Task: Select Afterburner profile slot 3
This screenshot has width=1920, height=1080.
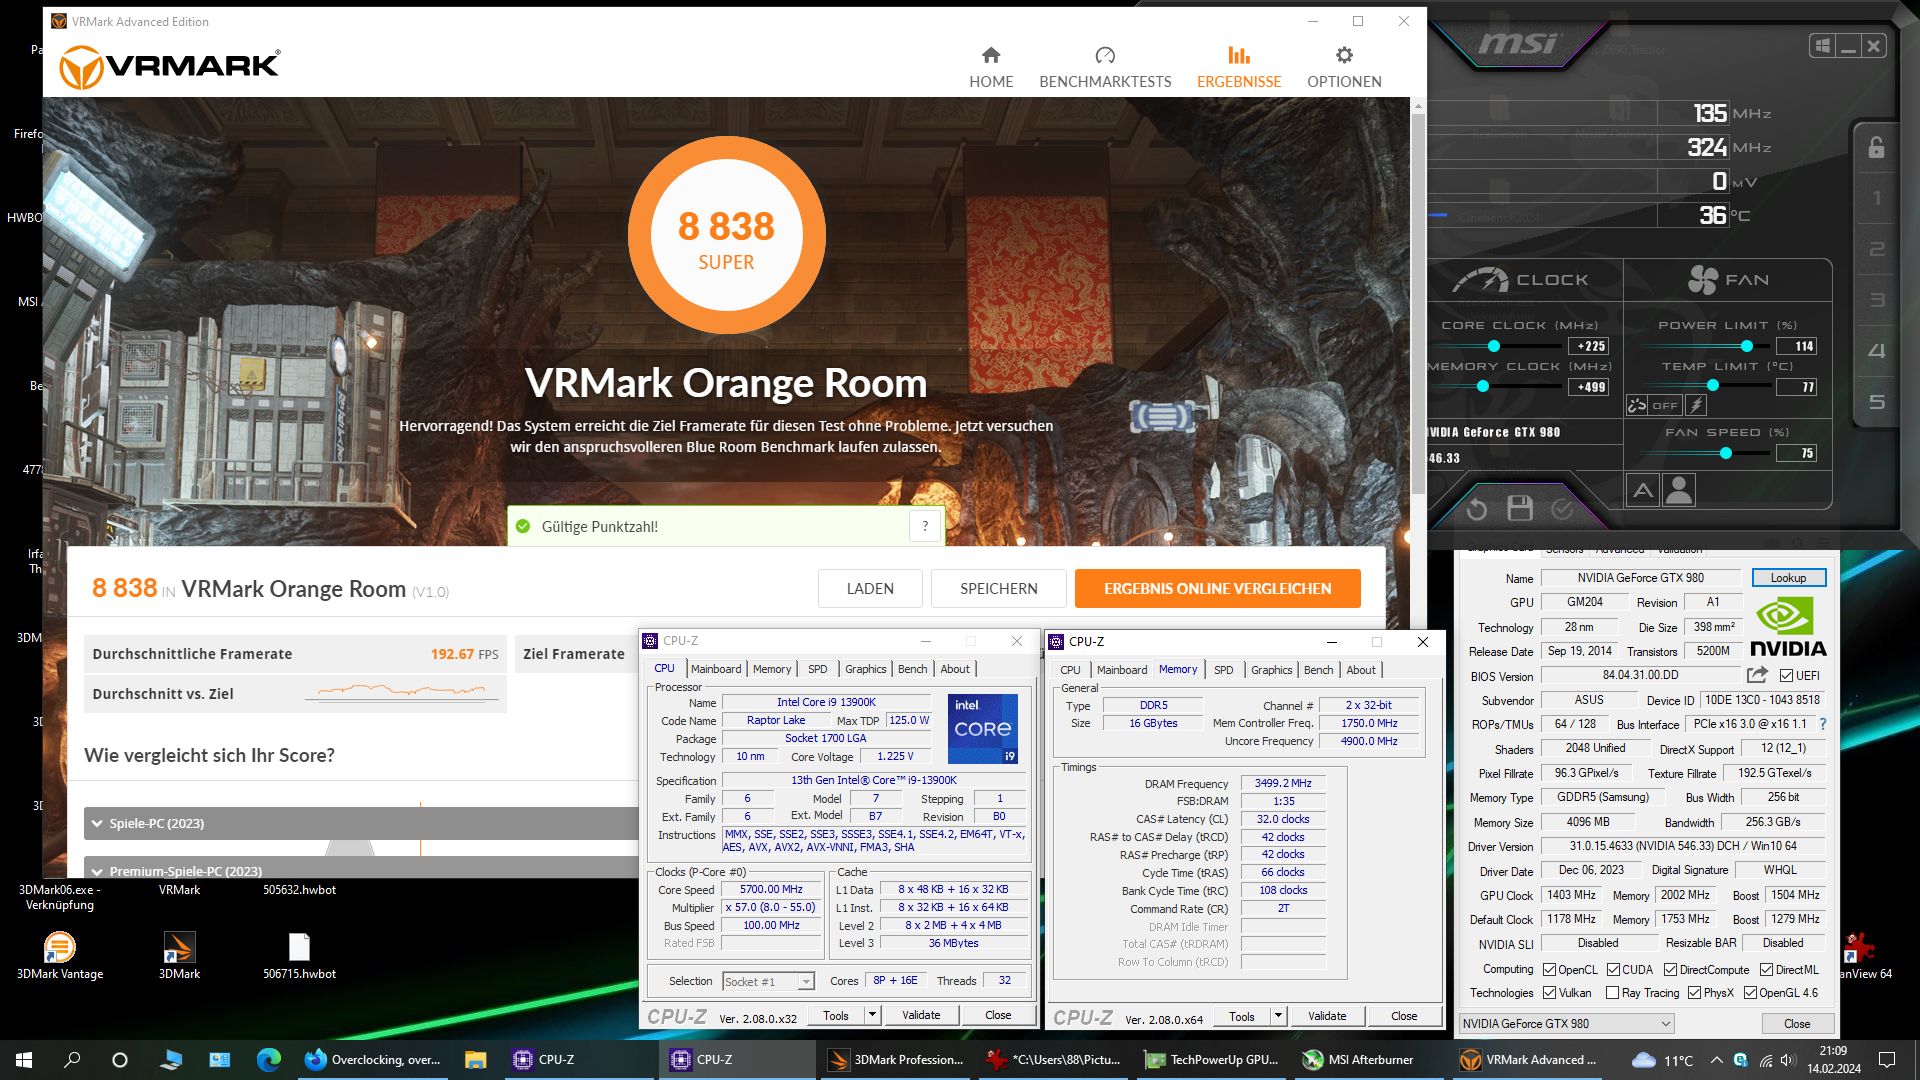Action: tap(1876, 299)
